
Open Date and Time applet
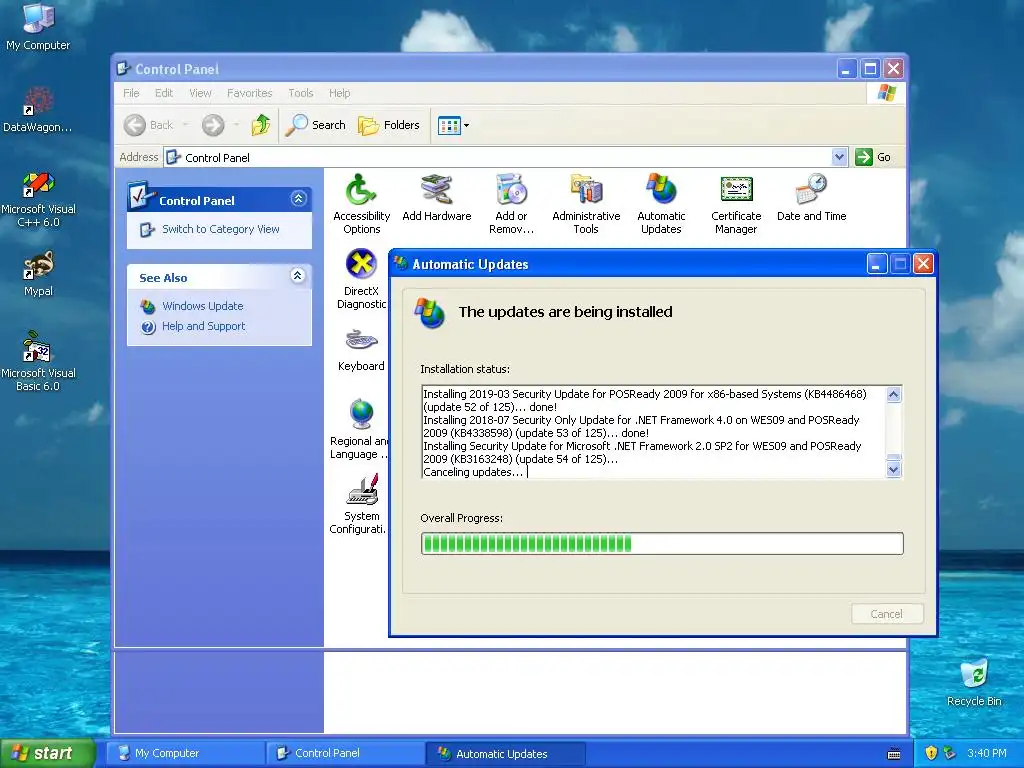click(811, 198)
